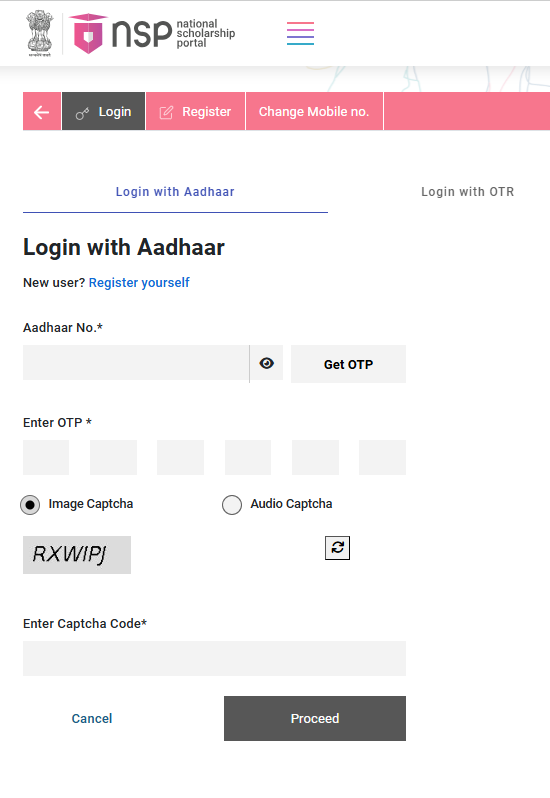
Task: Follow the Register yourself link
Action: 139,282
